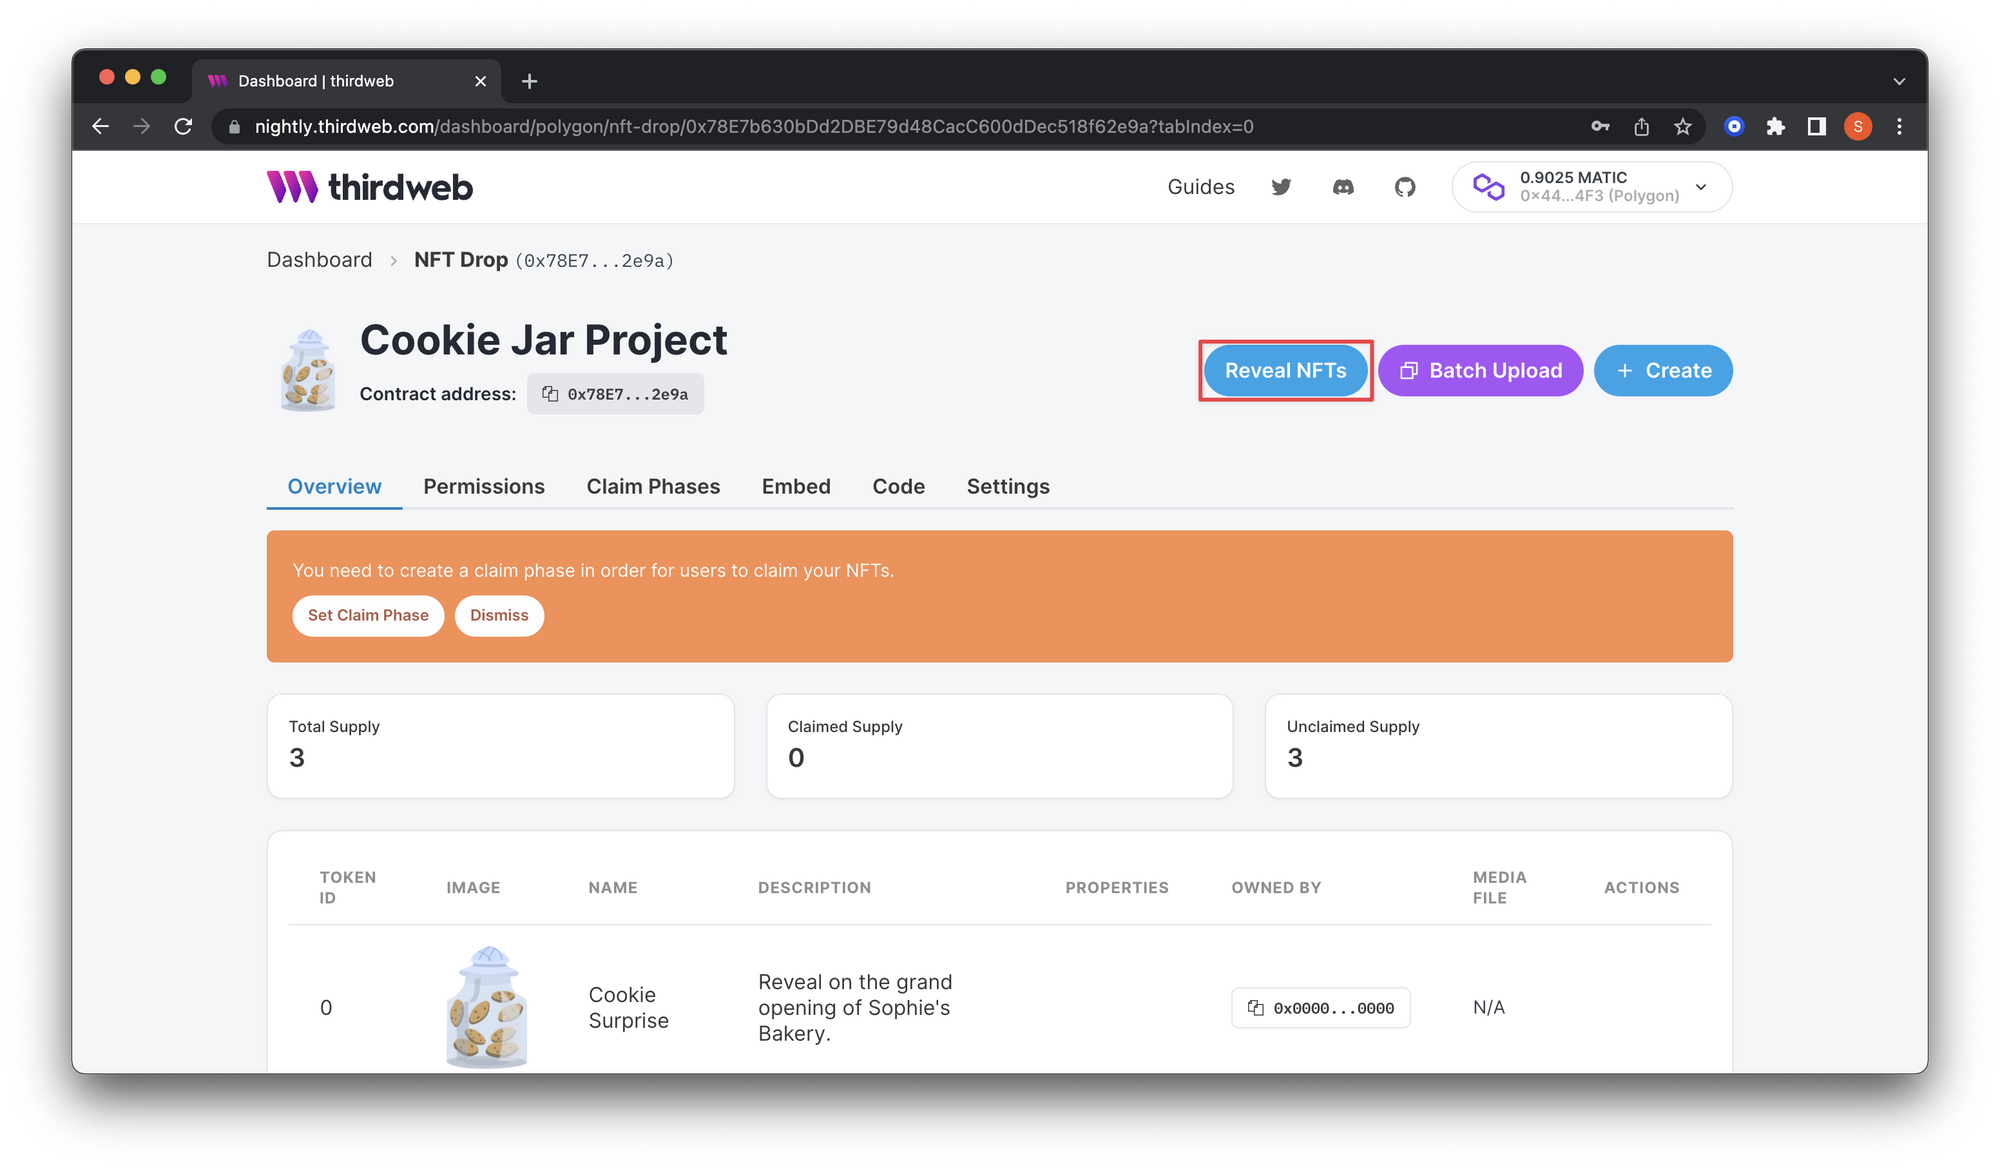Open the Embed tab

[x=796, y=487]
